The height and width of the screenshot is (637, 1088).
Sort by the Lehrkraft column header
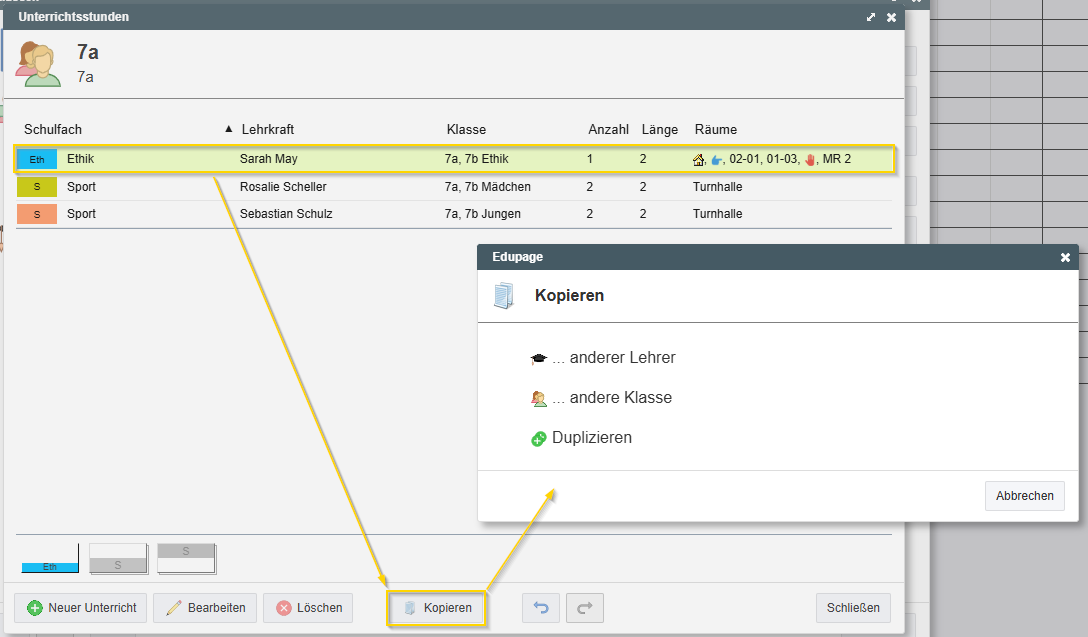(268, 130)
